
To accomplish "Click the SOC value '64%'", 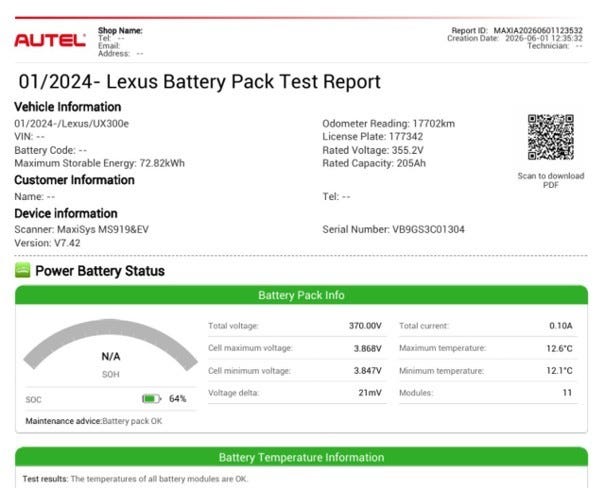I will 177,399.
